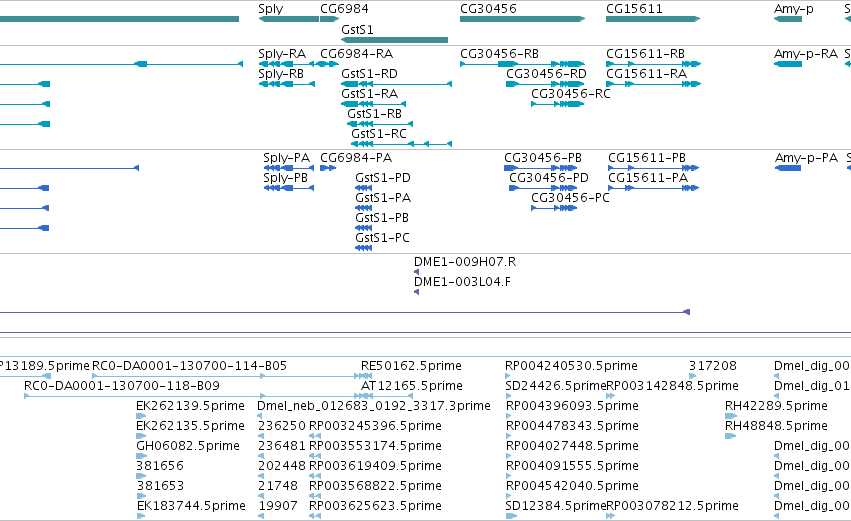Select transcript GstS1-RD
The image size is (851, 521).
pyautogui.click(x=369, y=74)
